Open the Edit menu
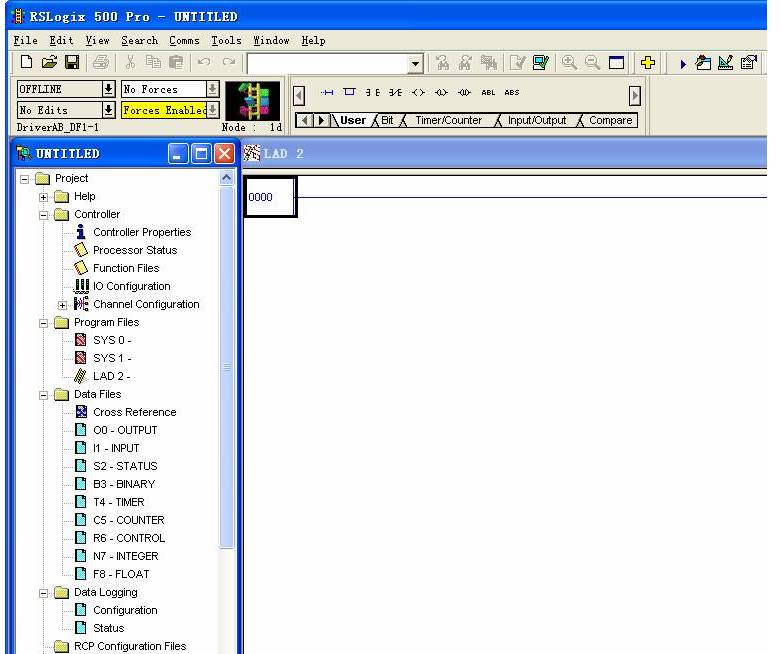 (61, 40)
